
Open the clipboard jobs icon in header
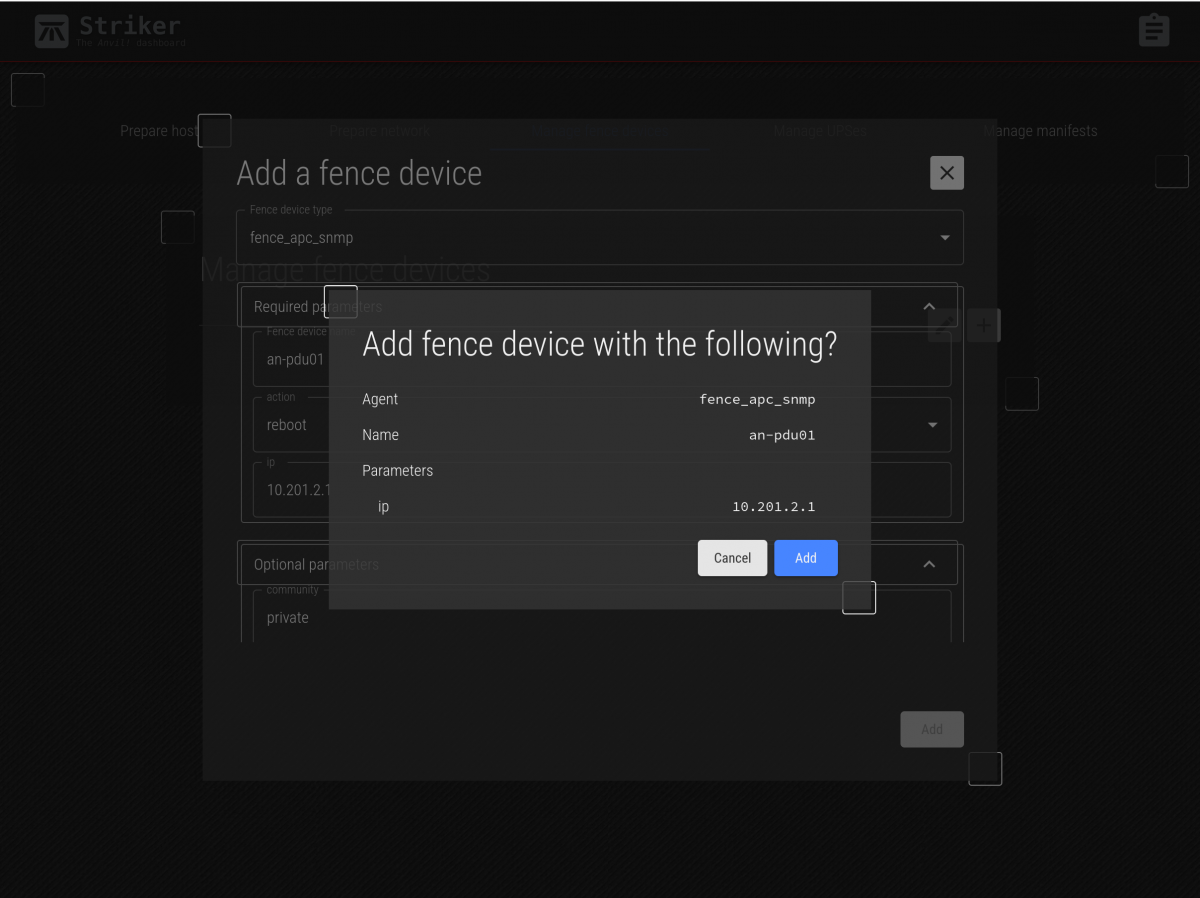(1153, 30)
